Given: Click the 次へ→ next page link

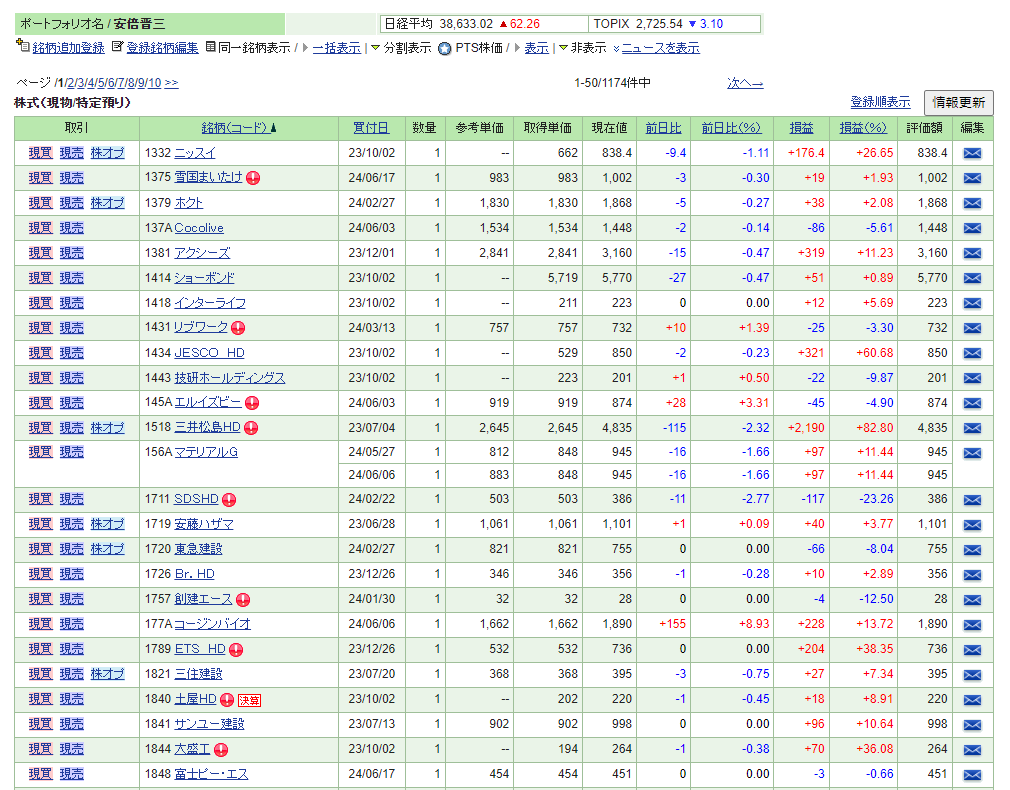Looking at the screenshot, I should 745,83.
